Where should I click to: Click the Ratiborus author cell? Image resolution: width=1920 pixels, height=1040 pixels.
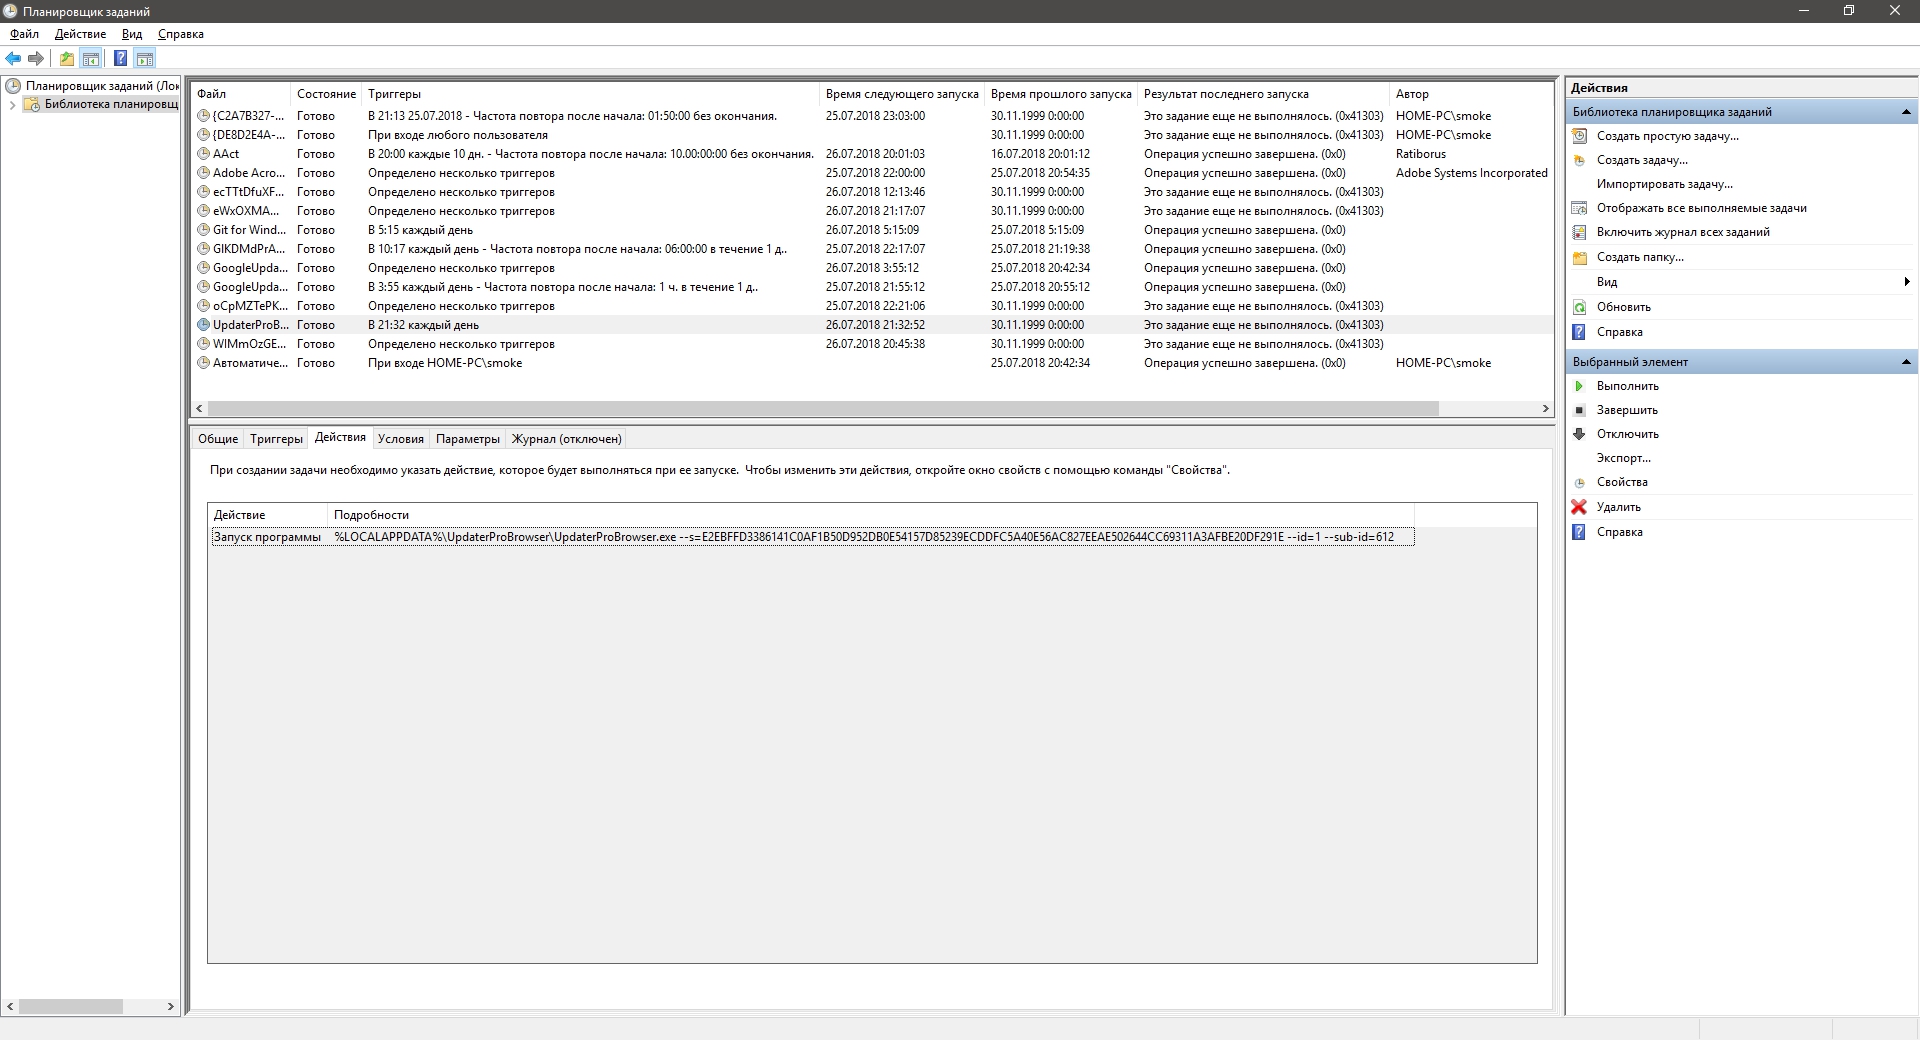tap(1421, 154)
